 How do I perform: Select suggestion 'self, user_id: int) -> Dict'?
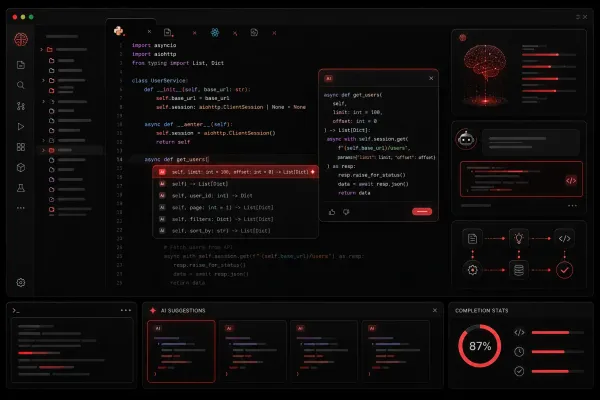click(x=235, y=196)
